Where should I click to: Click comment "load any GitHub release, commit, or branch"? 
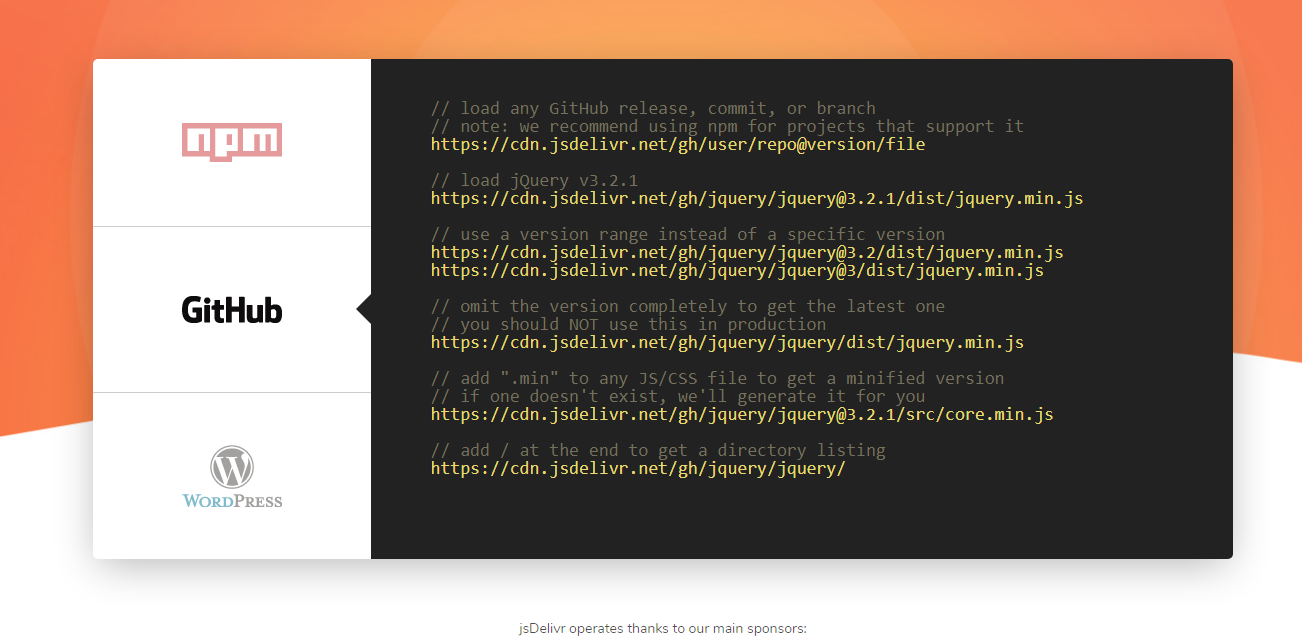point(653,108)
